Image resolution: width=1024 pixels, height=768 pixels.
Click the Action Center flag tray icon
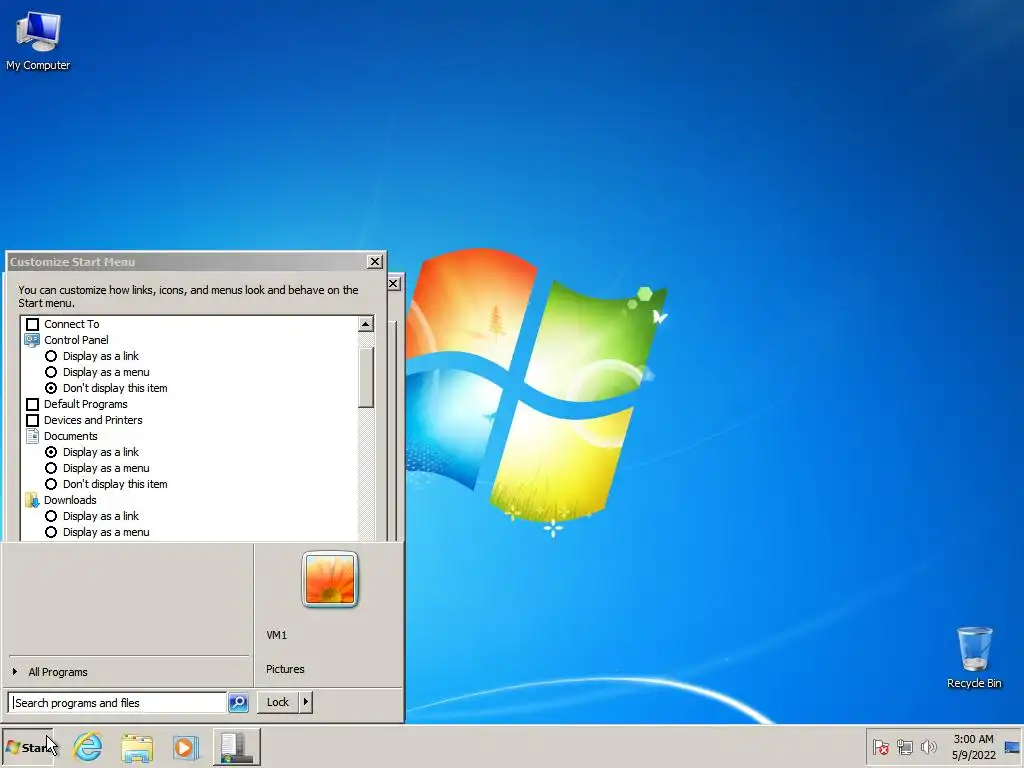pyautogui.click(x=880, y=746)
